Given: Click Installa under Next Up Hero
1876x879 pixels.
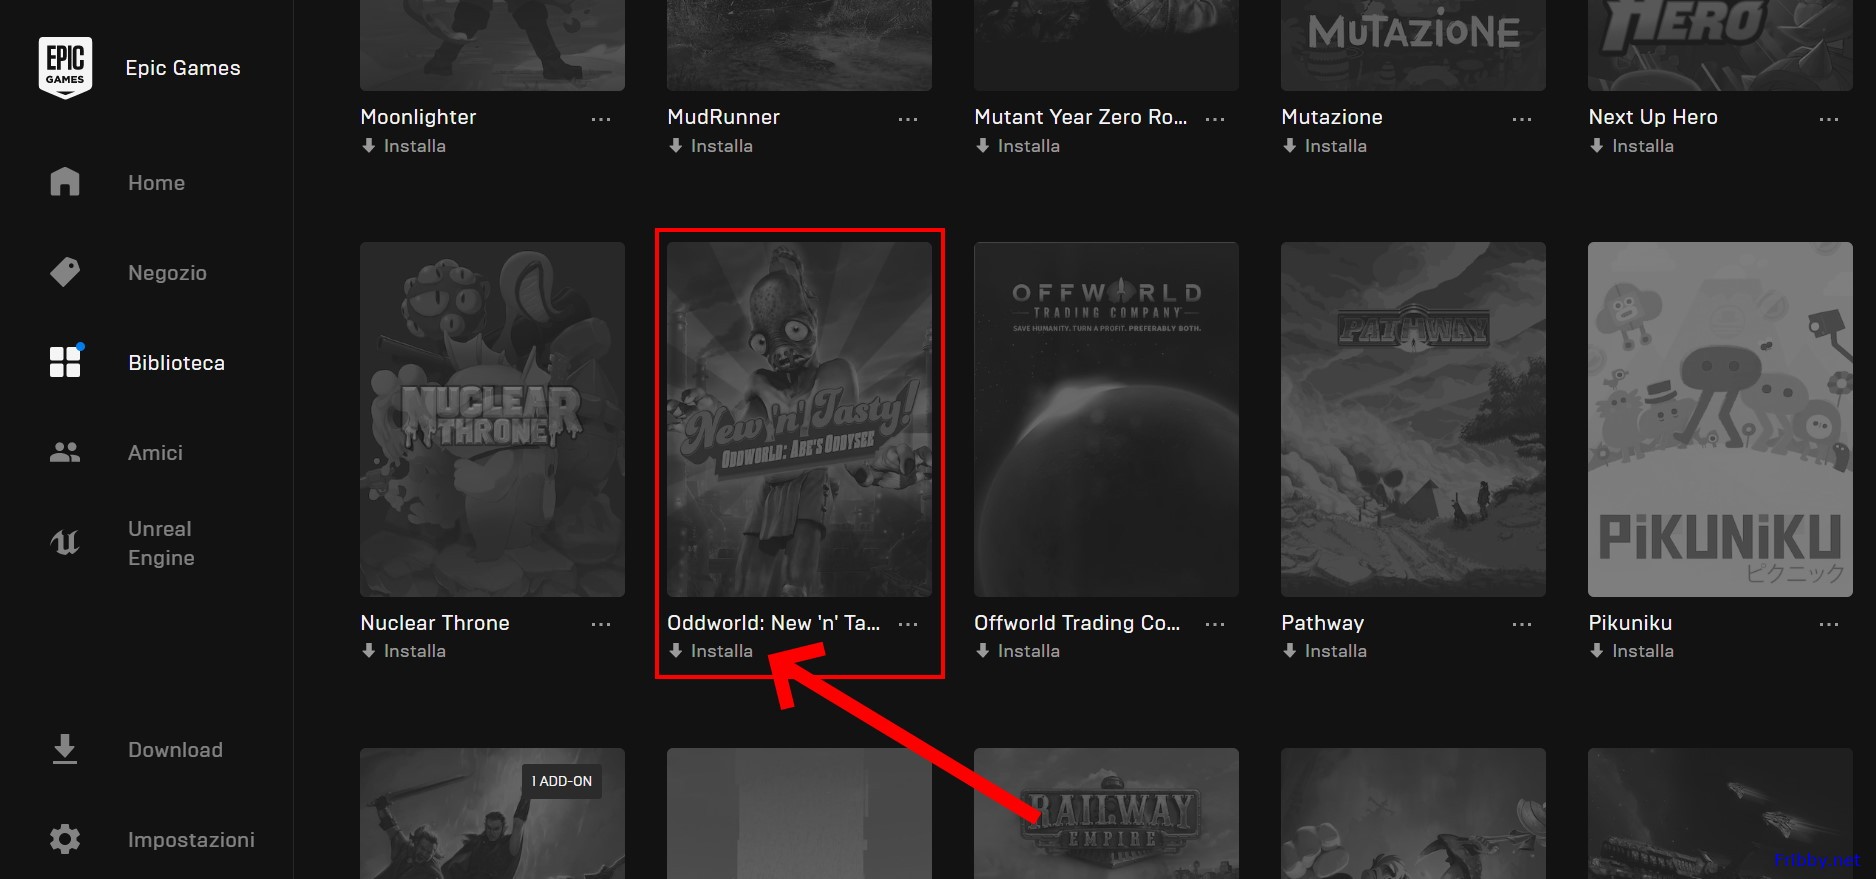Looking at the screenshot, I should click(x=1632, y=146).
